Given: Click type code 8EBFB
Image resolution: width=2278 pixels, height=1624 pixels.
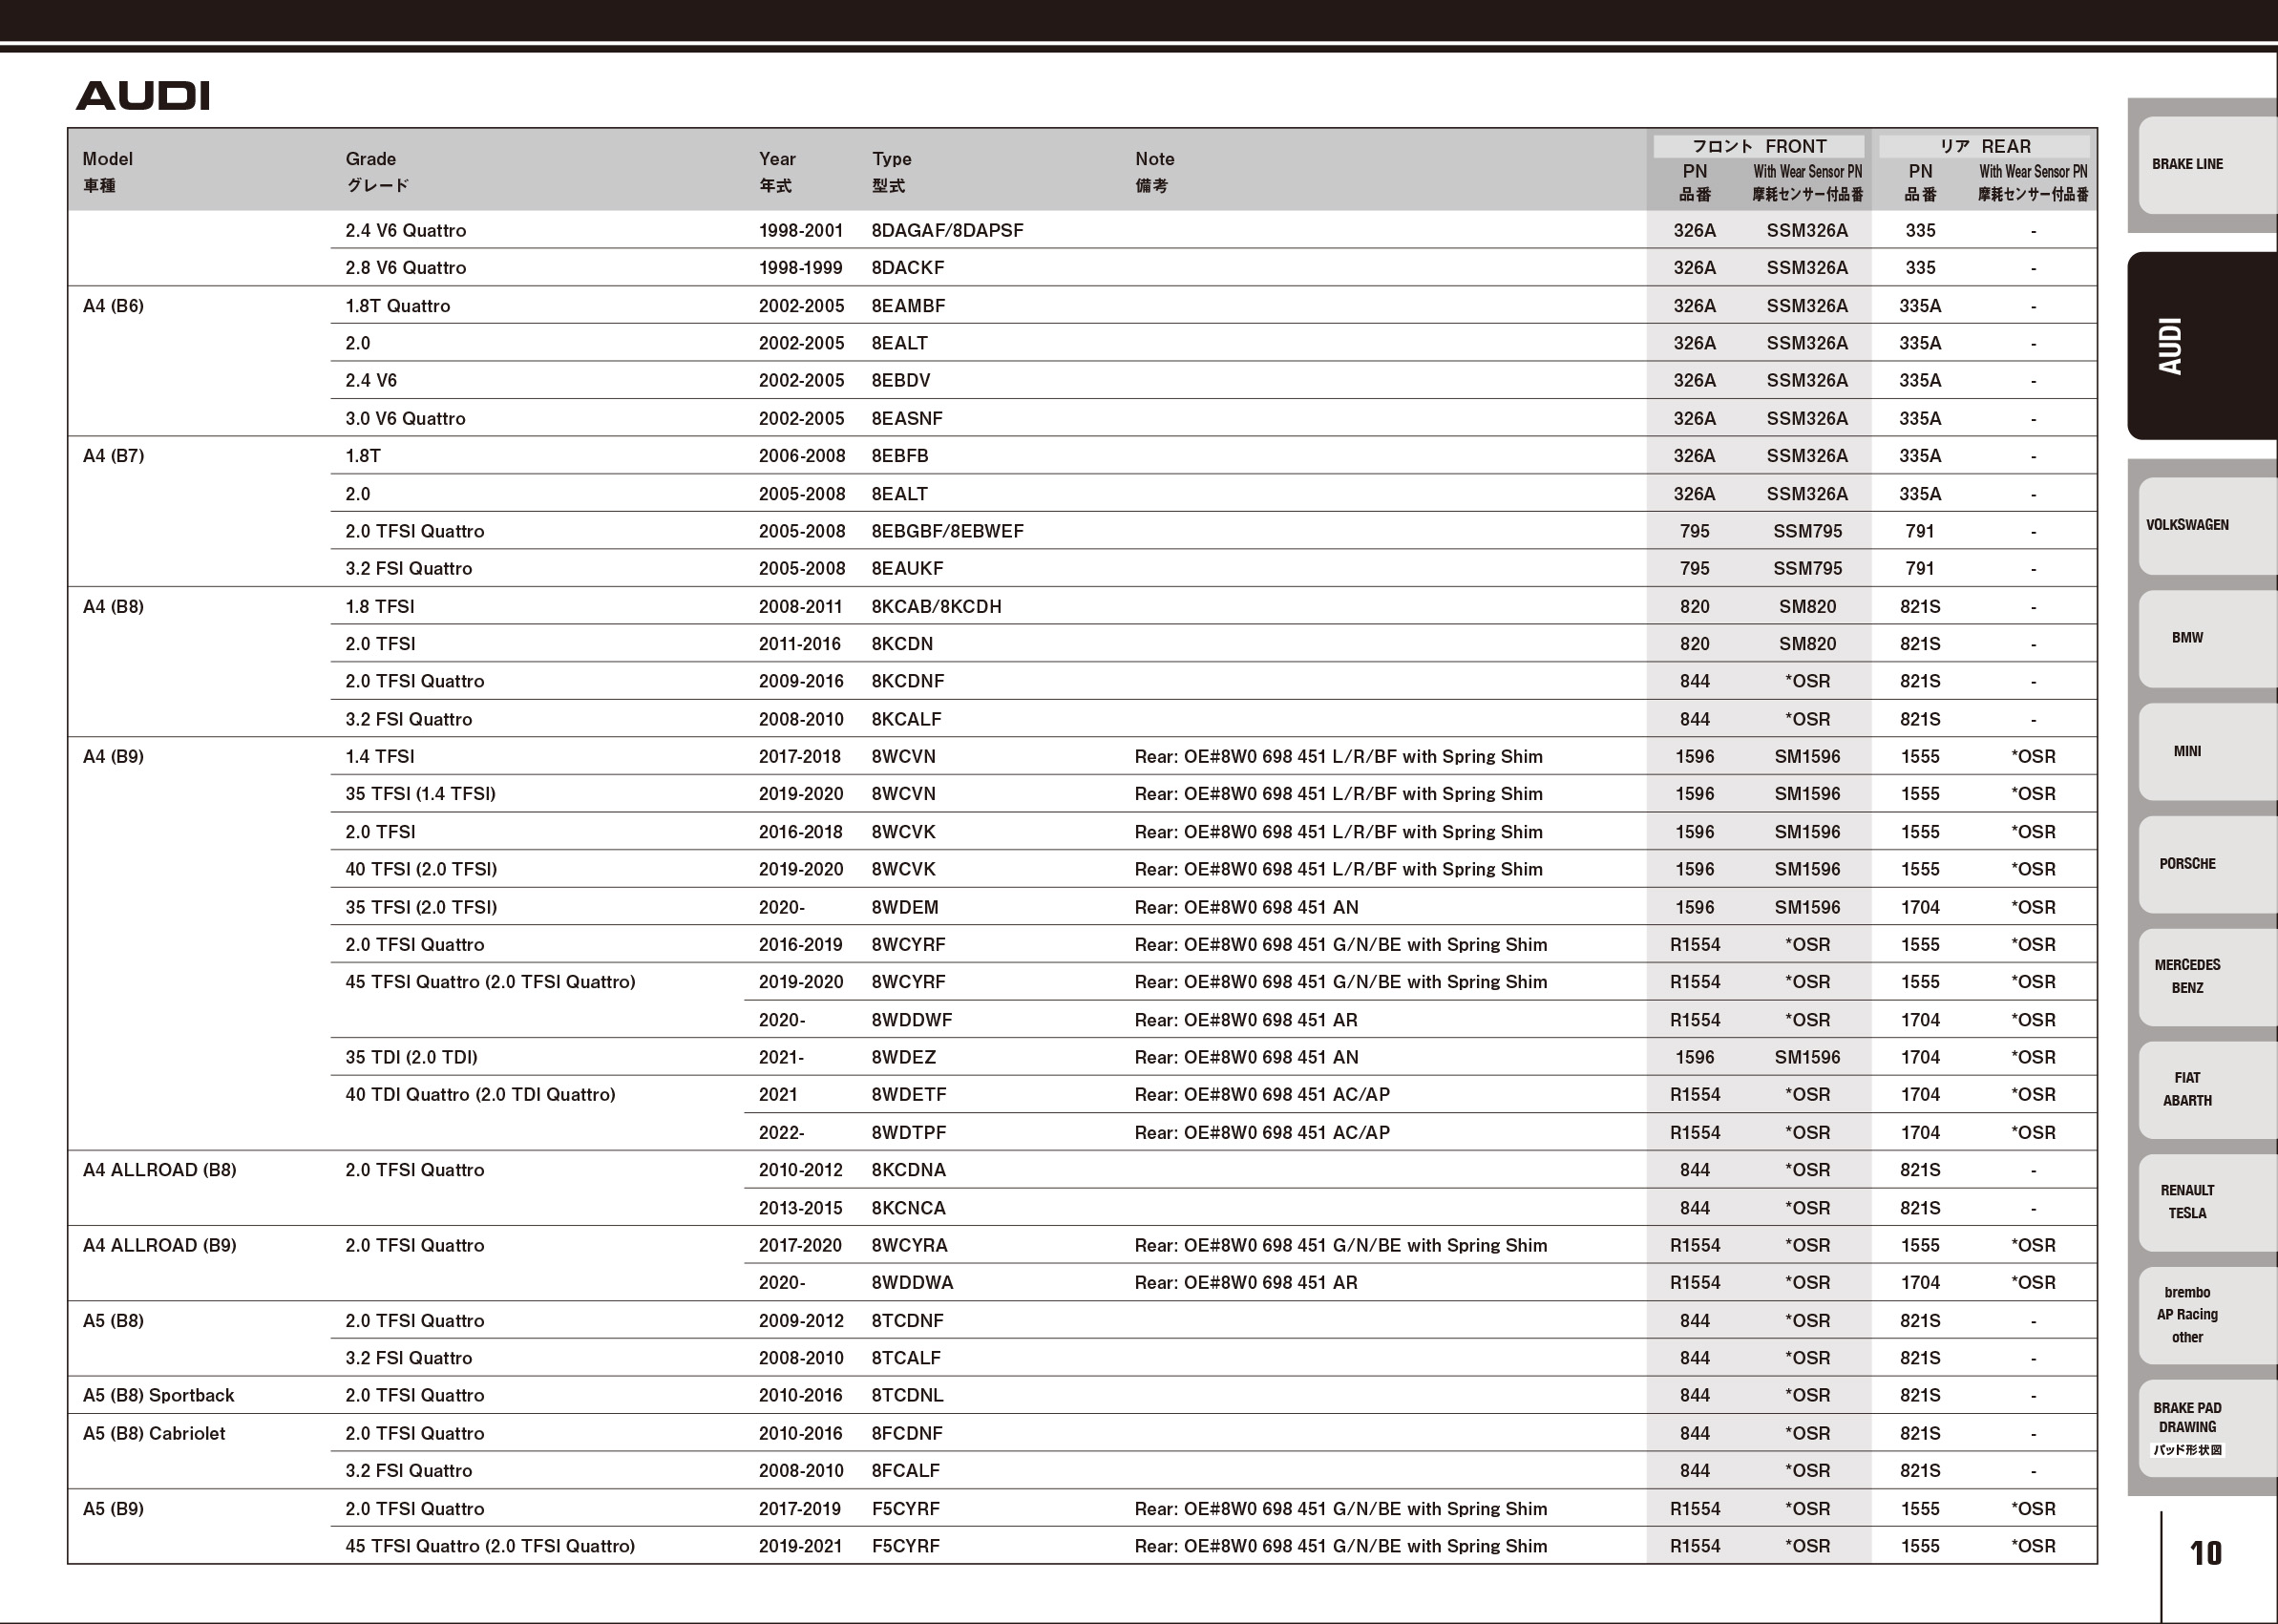Looking at the screenshot, I should 900,456.
